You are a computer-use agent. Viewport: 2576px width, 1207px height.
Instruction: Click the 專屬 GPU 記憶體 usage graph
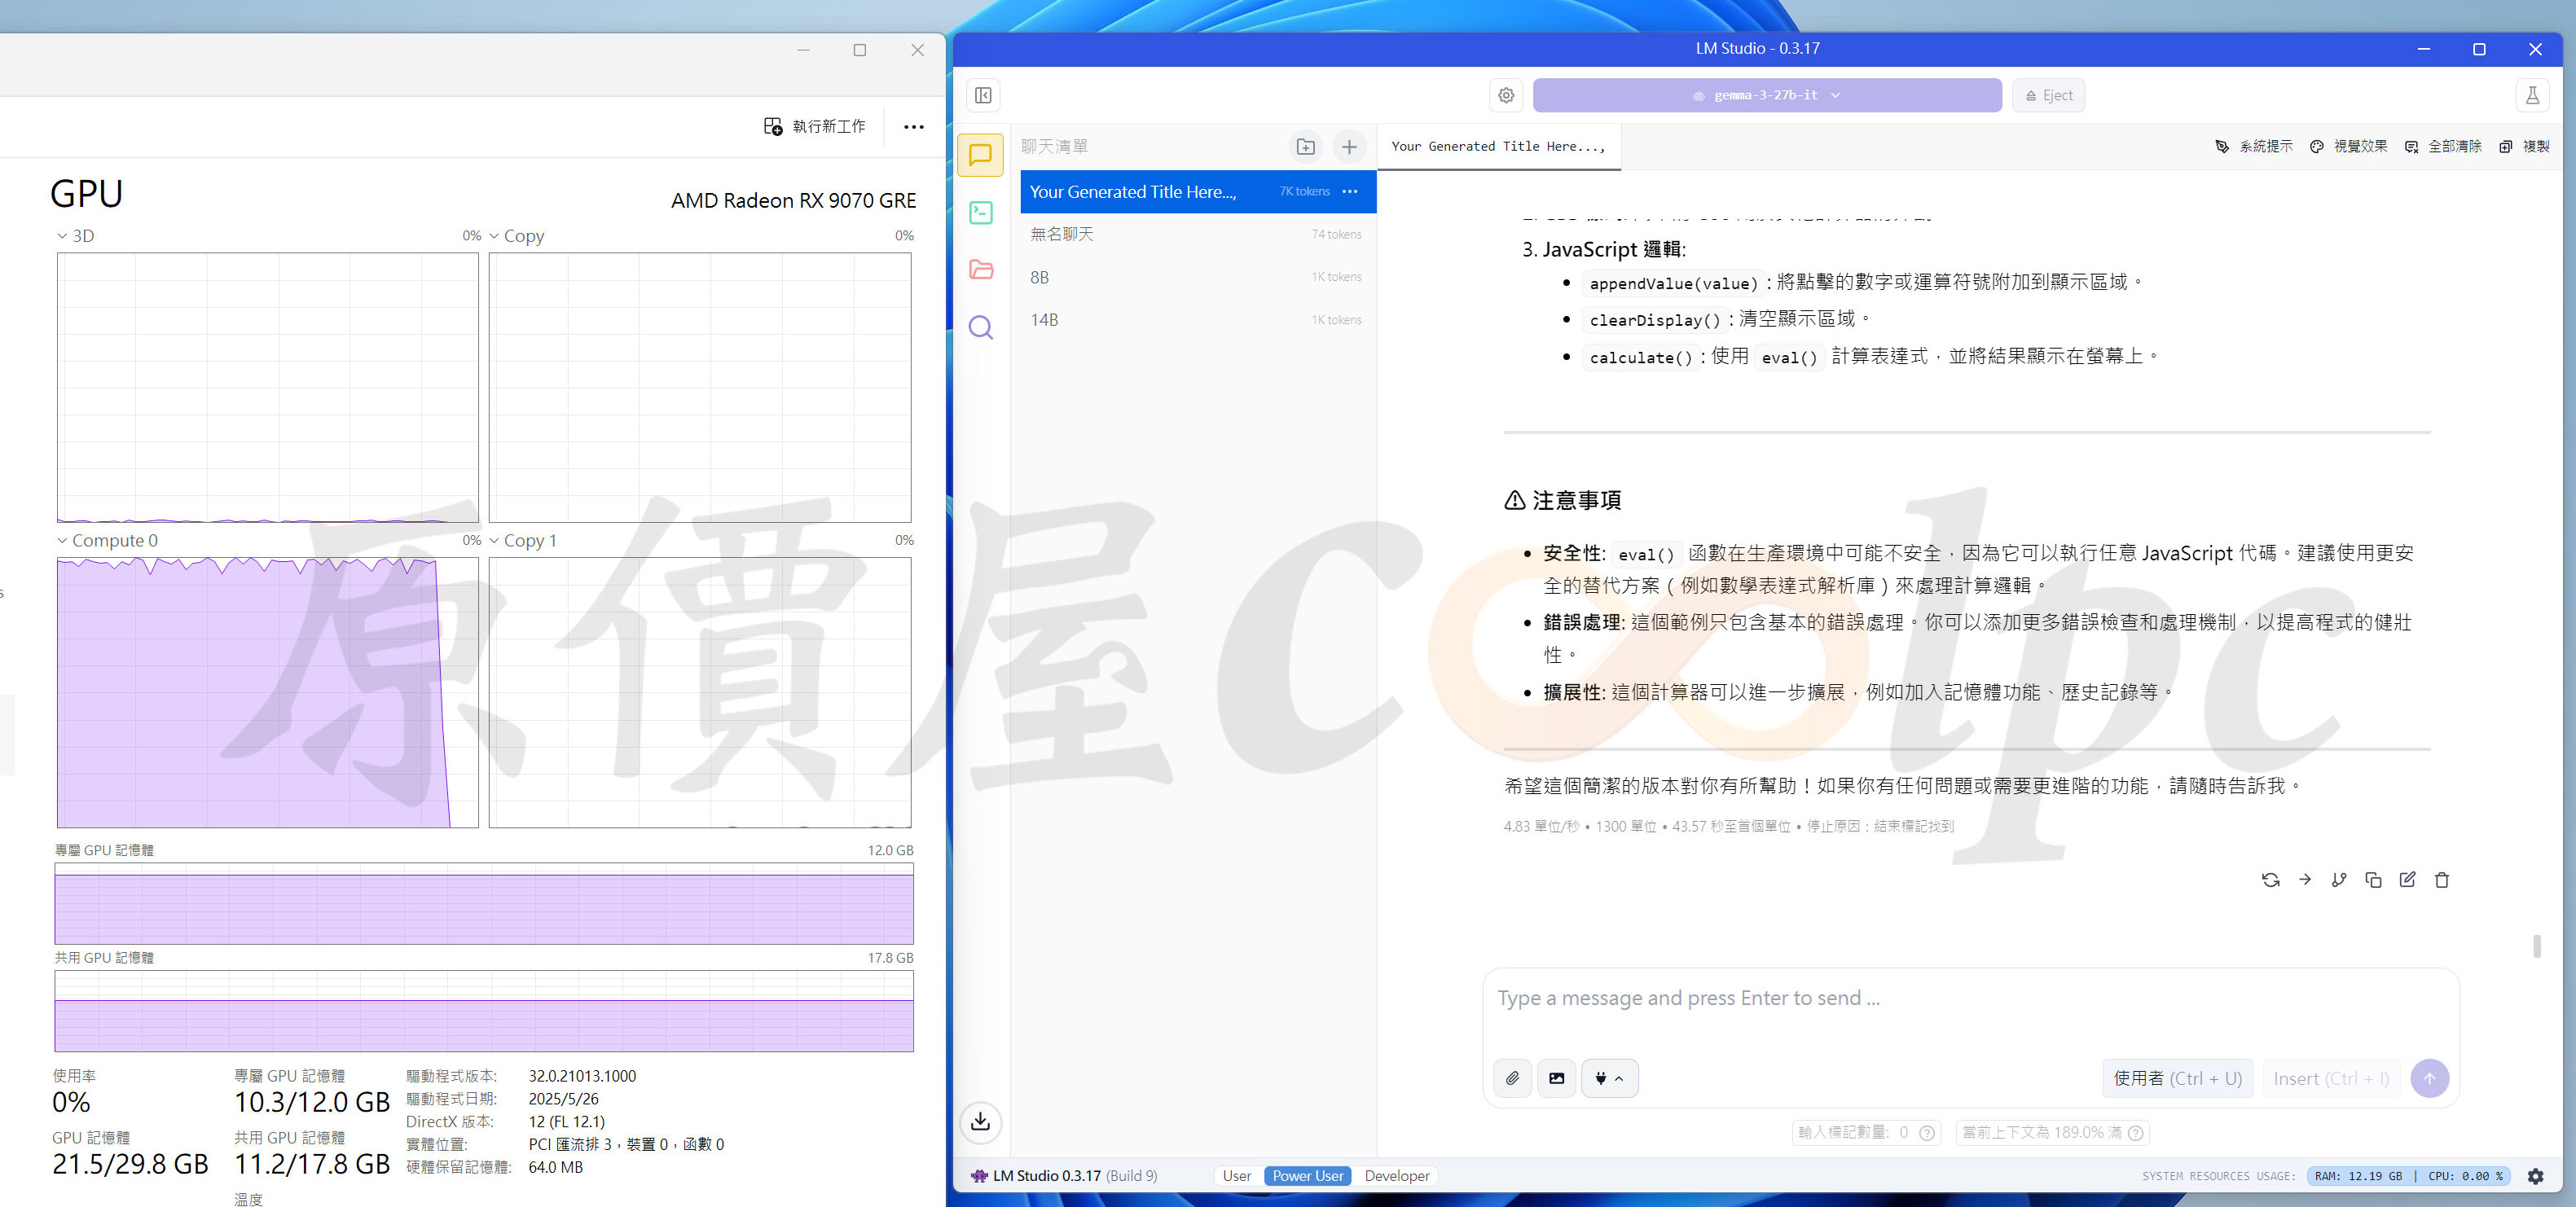484,903
